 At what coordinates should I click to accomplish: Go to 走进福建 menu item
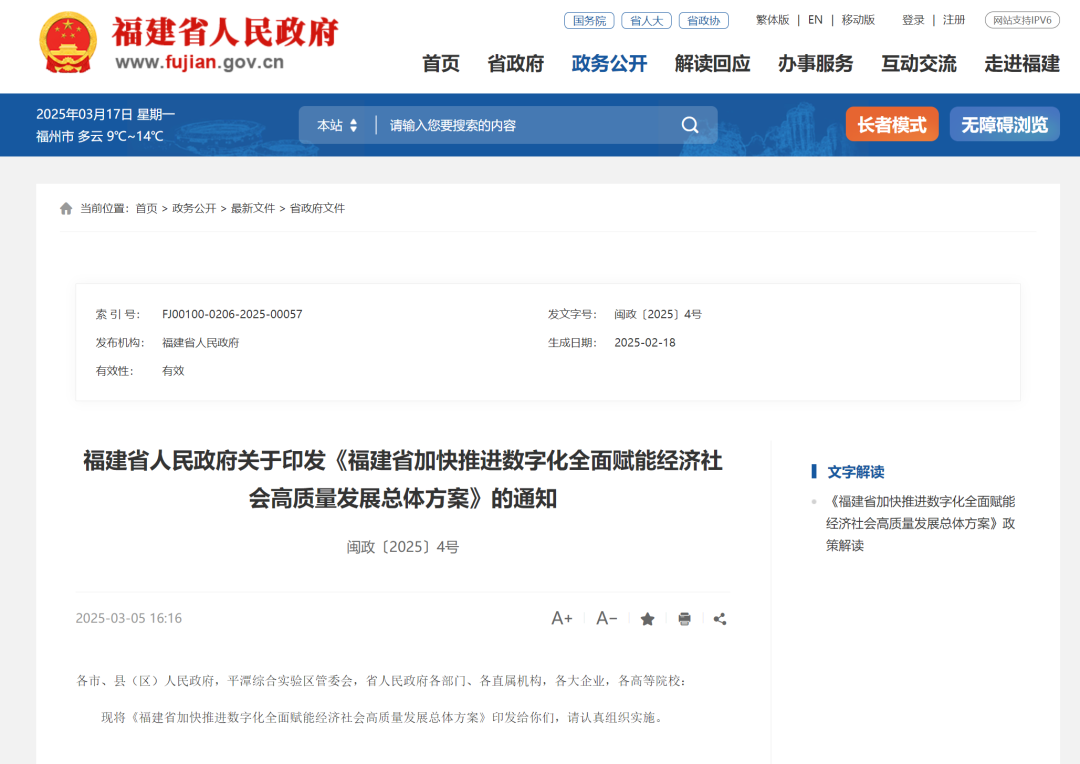[x=1021, y=64]
